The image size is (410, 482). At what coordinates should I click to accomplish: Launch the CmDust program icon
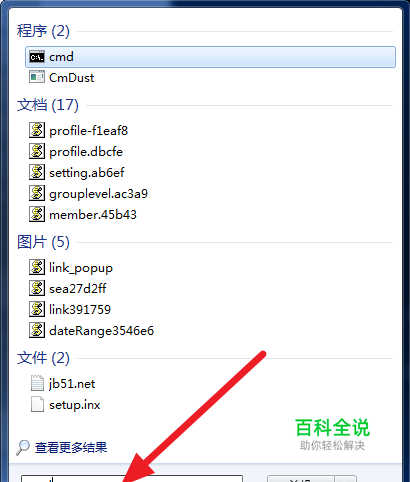[x=37, y=77]
